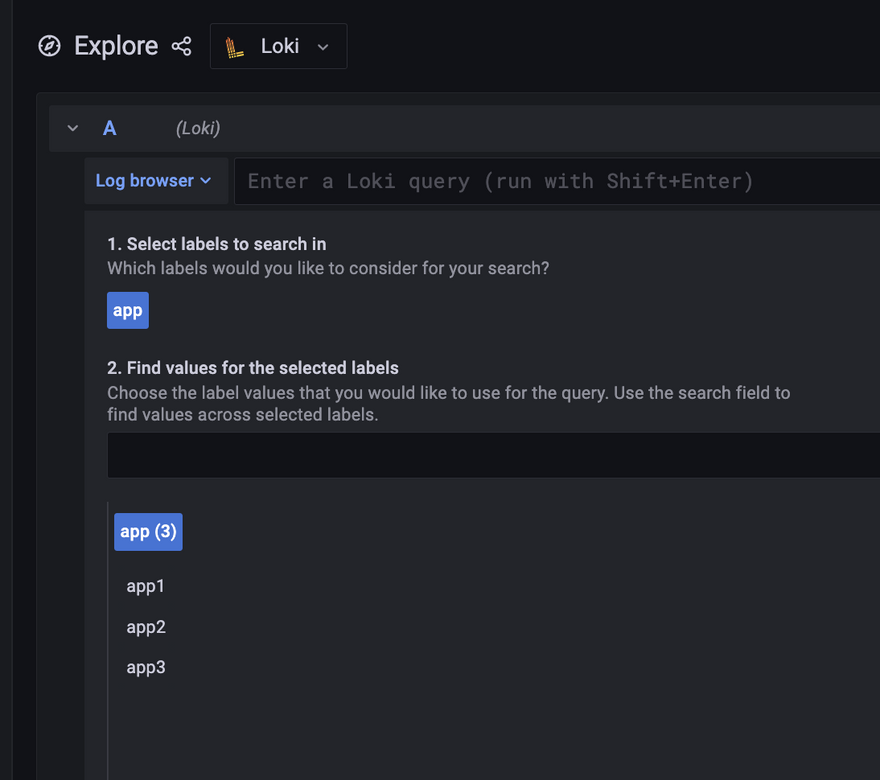
Task: Click the Loki data source name
Action: click(x=280, y=47)
